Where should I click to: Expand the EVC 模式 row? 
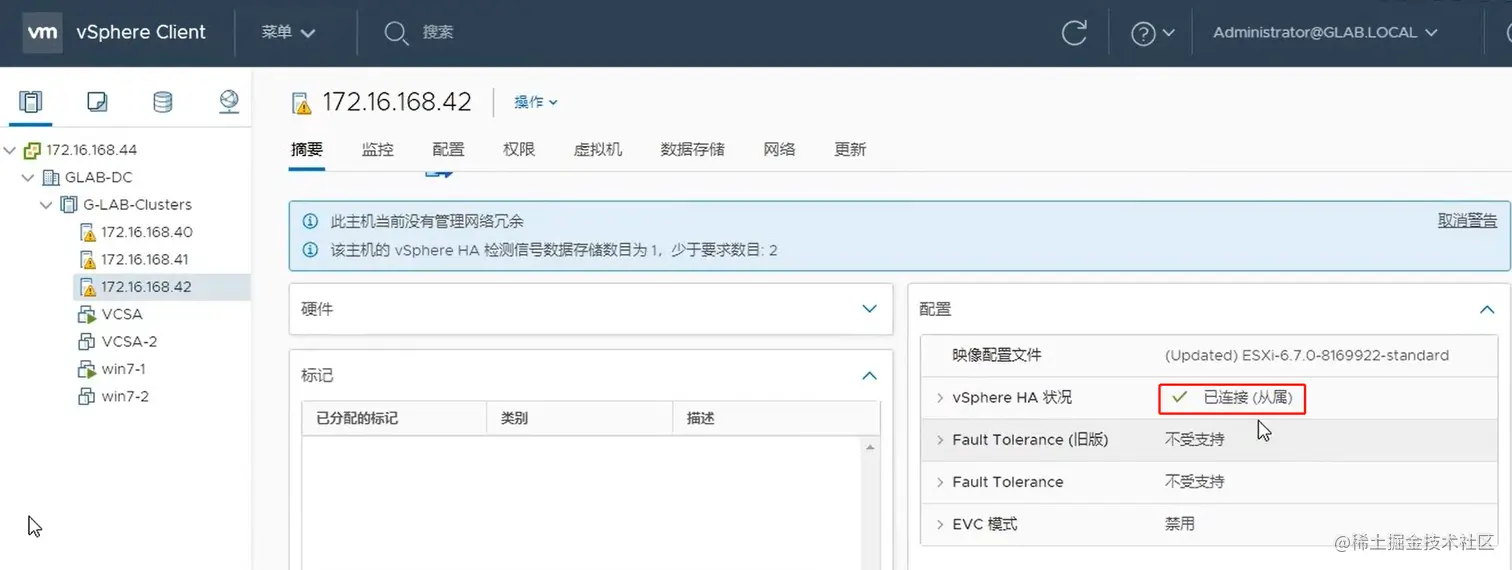click(x=940, y=524)
